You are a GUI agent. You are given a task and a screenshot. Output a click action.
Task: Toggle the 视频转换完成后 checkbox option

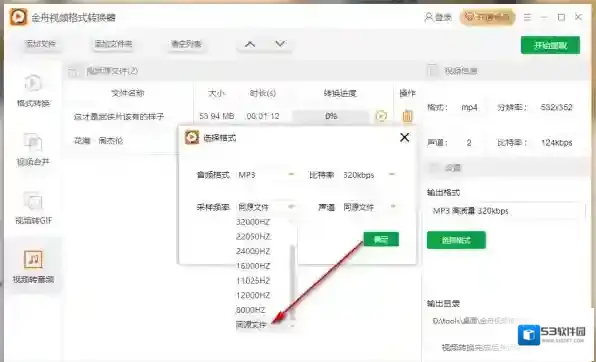coord(480,347)
